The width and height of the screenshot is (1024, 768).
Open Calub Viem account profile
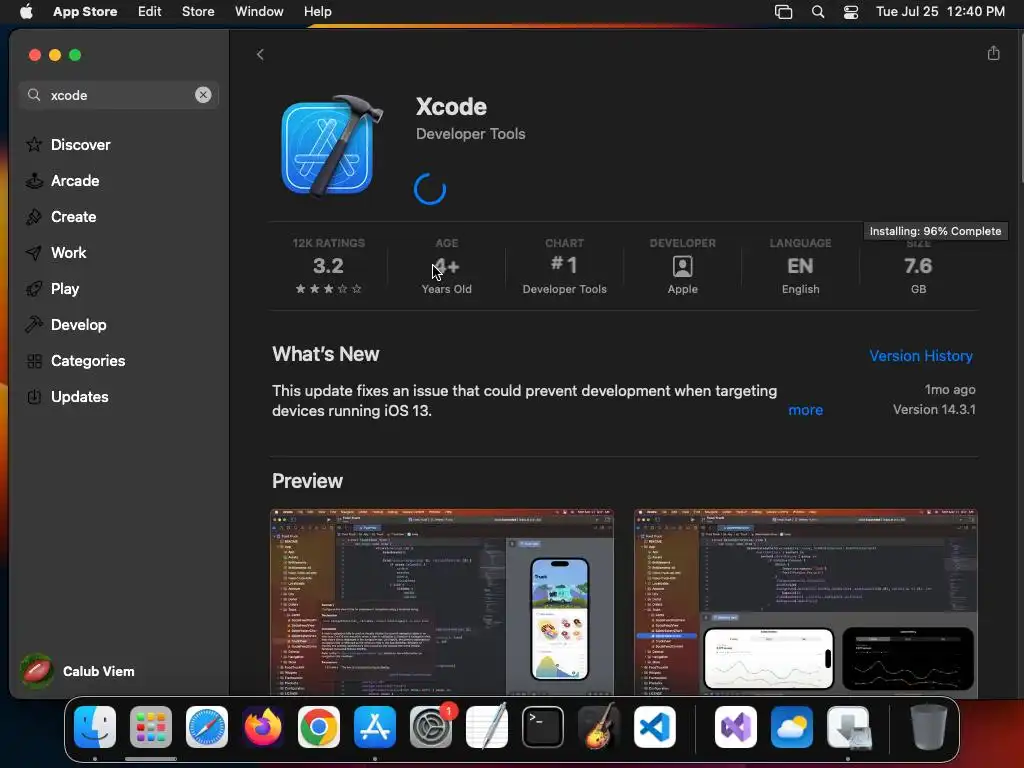[78, 671]
